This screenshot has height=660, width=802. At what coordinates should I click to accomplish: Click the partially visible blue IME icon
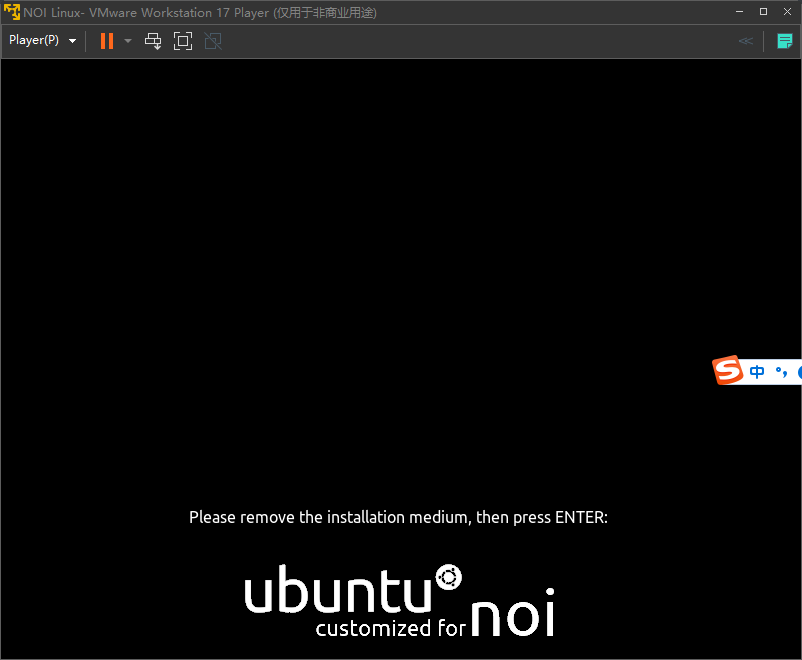(798, 371)
